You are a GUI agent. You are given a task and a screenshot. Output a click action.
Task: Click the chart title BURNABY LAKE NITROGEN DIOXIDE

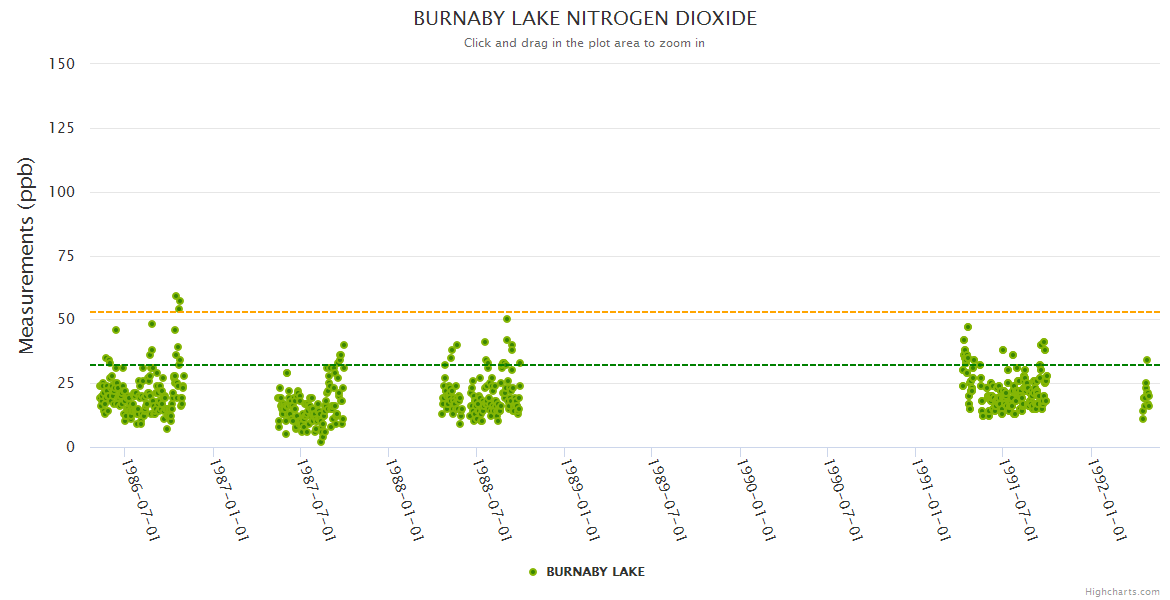tap(585, 19)
